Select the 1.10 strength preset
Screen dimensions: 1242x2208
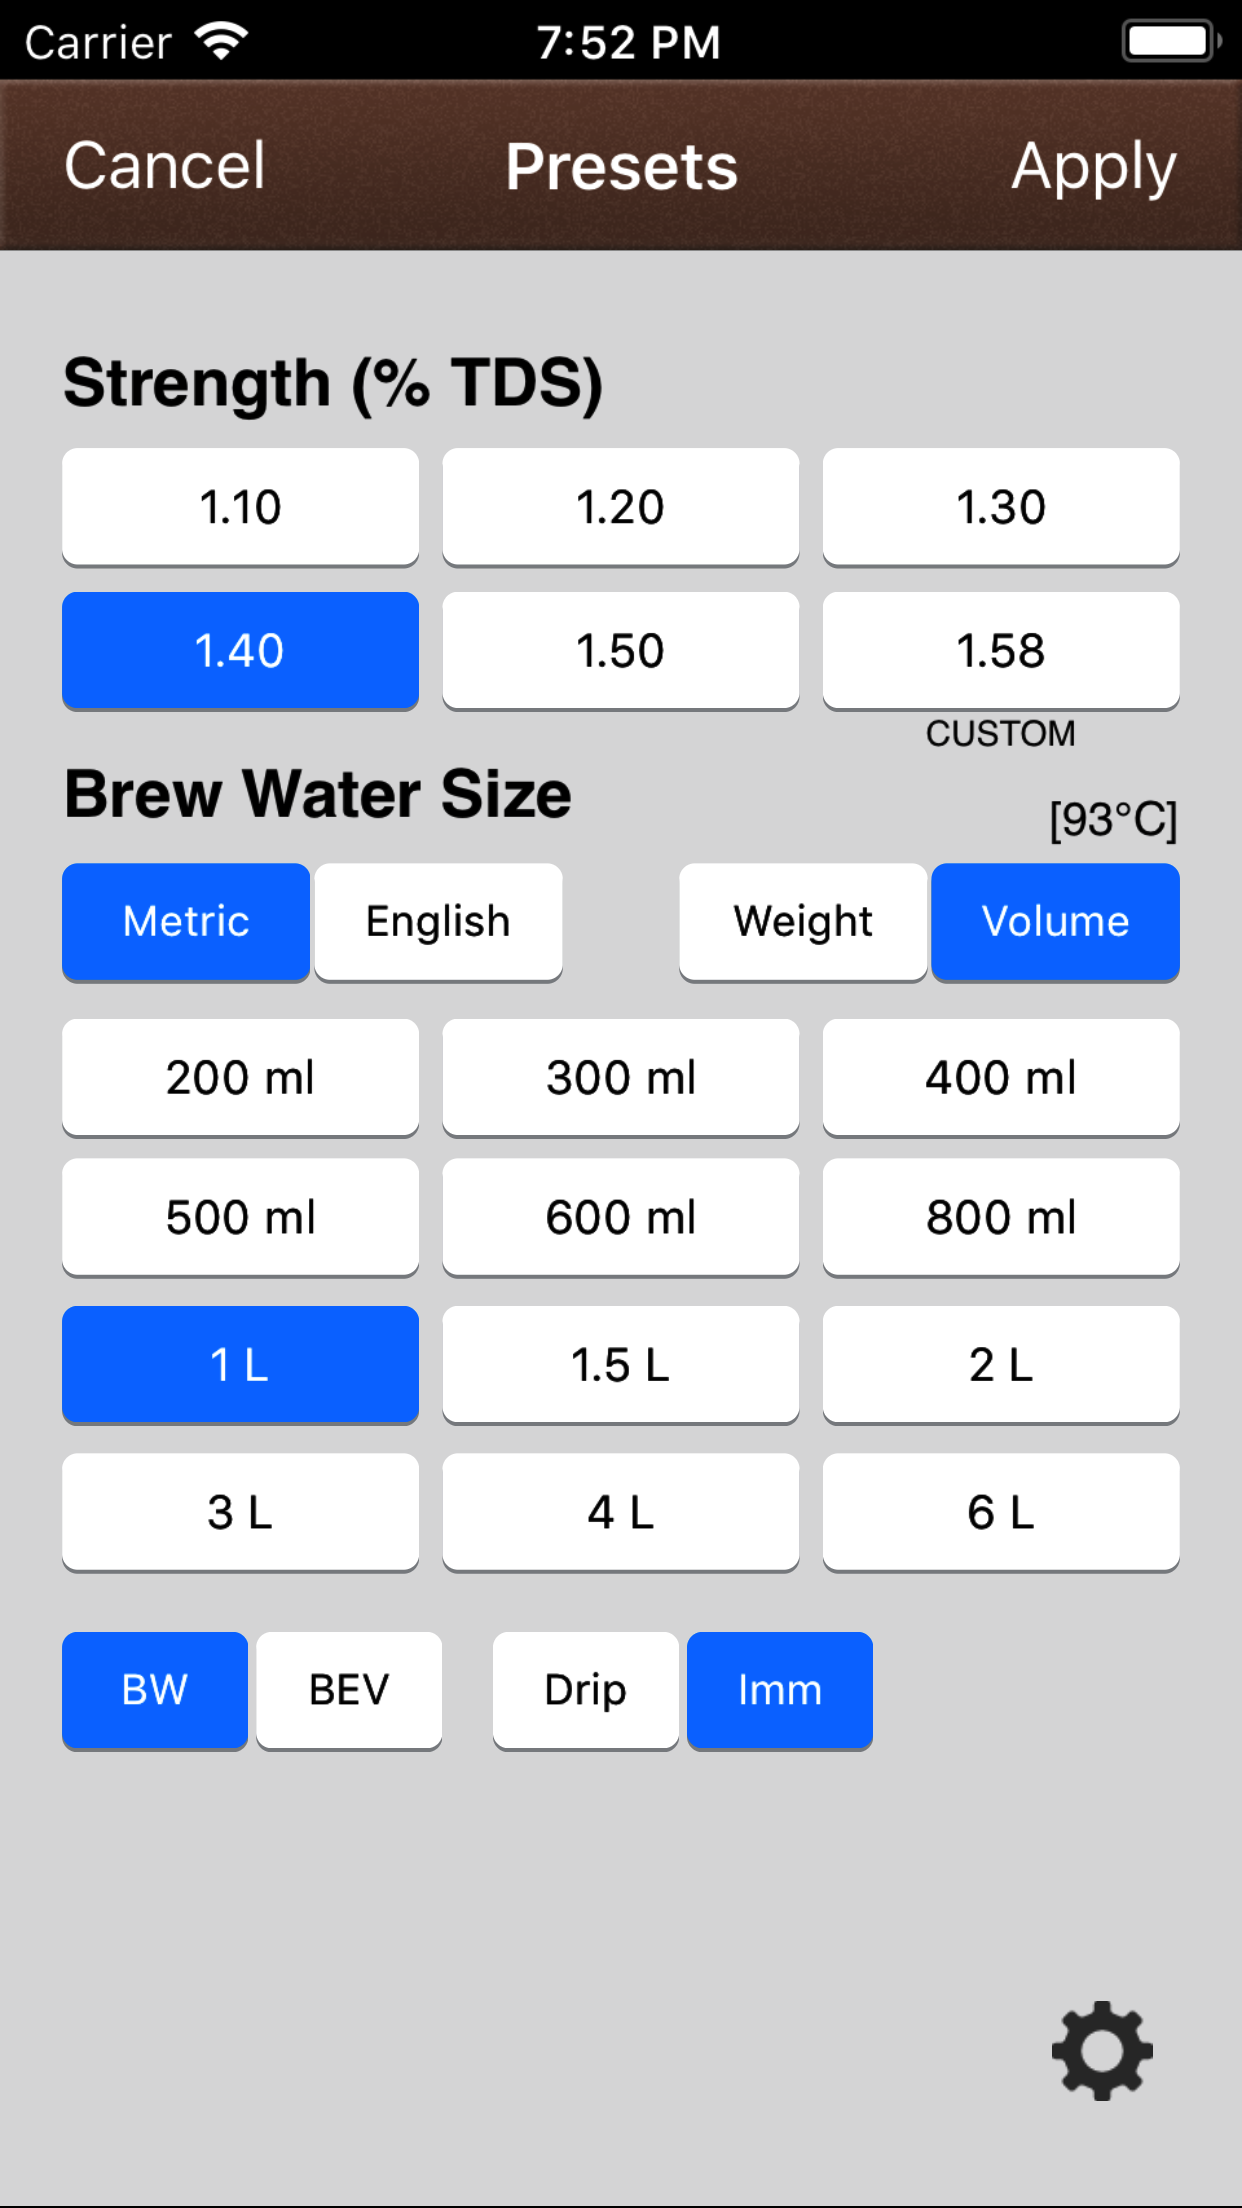tap(240, 507)
